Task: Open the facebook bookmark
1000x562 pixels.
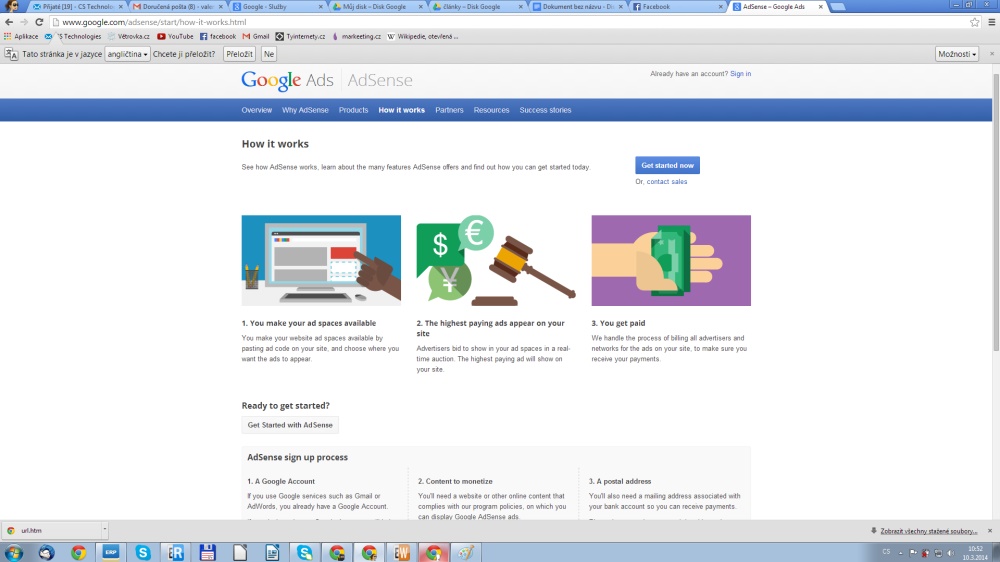Action: click(218, 36)
